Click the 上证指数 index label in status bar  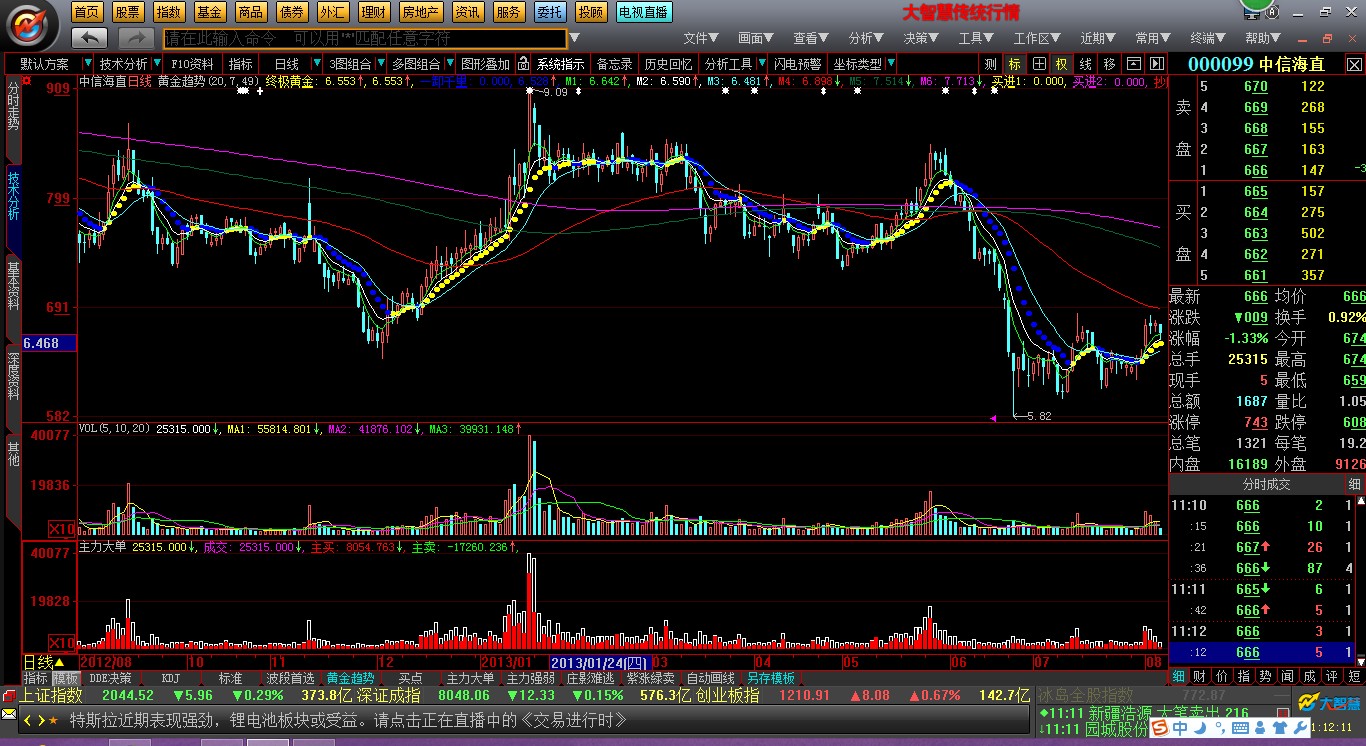coord(53,695)
